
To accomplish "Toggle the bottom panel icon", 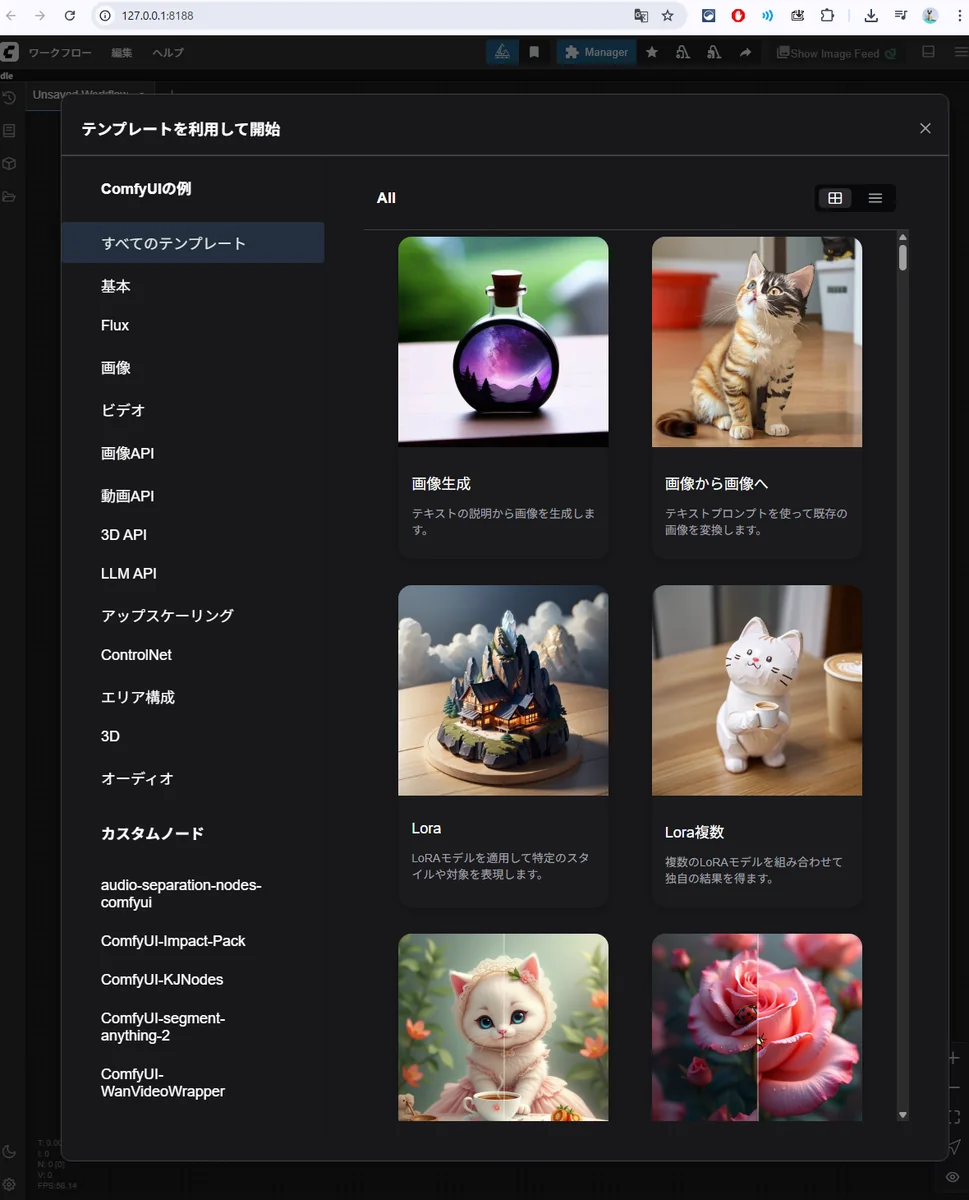I will click(928, 52).
